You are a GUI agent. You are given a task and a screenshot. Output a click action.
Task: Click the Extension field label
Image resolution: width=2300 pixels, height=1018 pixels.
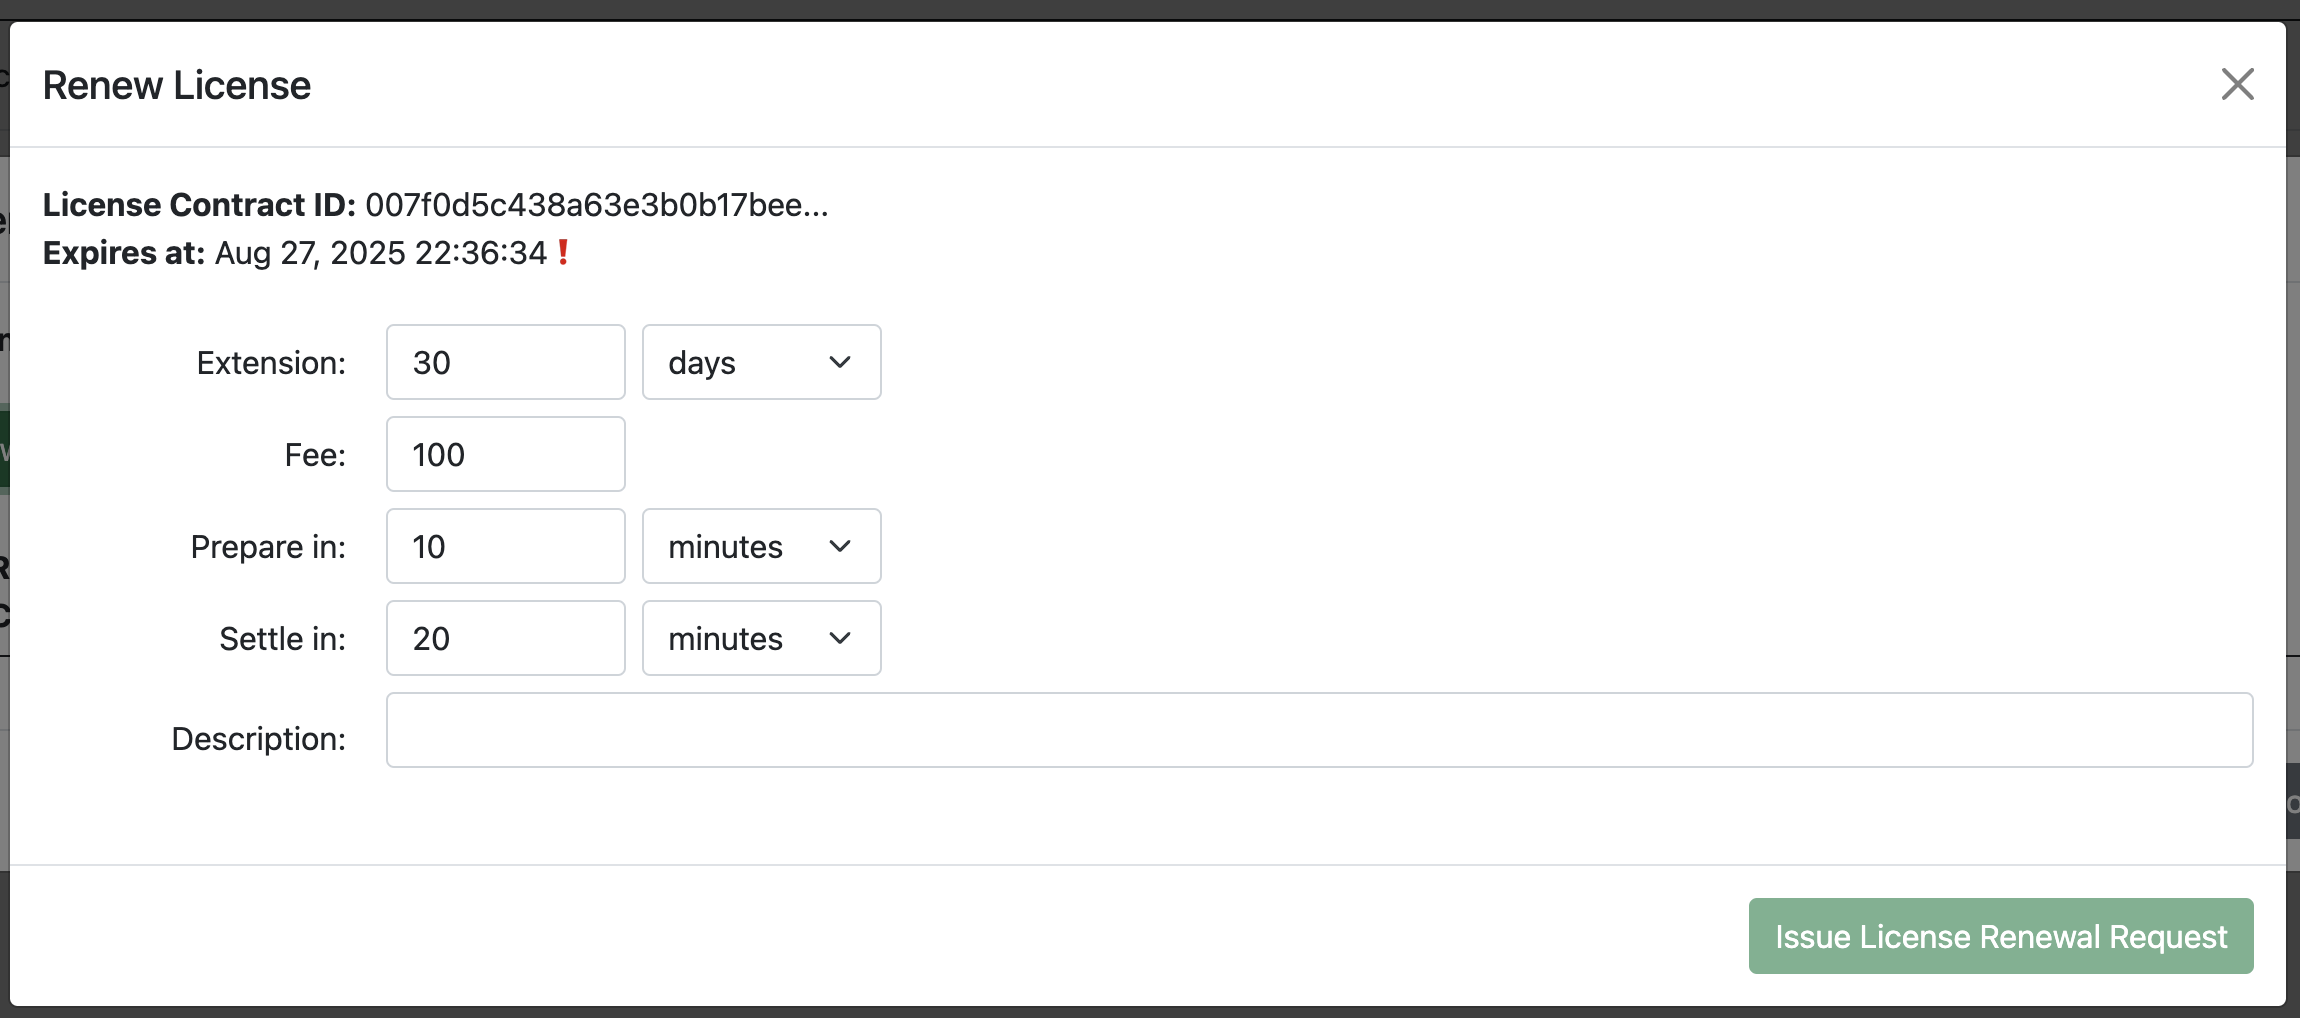(271, 362)
